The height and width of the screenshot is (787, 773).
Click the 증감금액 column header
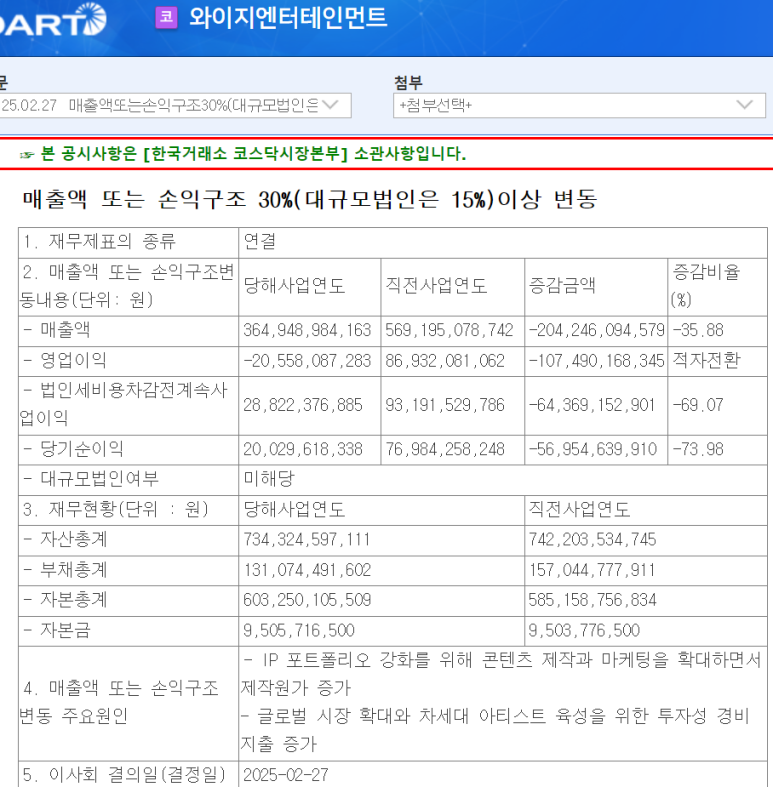562,286
